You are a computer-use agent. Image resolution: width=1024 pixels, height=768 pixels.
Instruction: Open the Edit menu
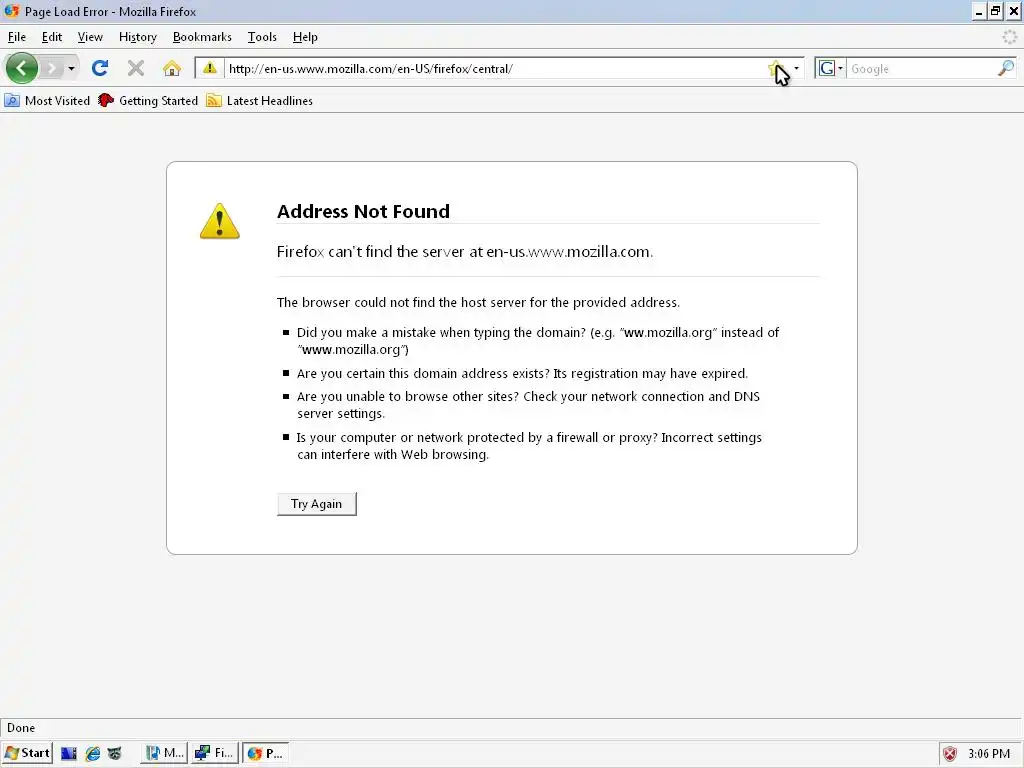point(52,37)
